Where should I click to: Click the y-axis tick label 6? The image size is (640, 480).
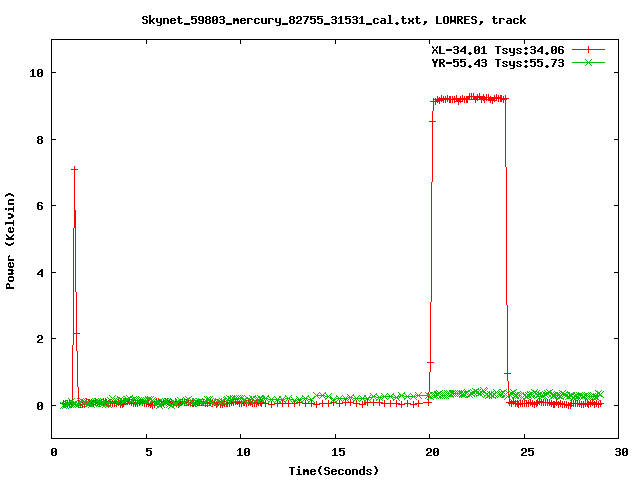(x=40, y=206)
